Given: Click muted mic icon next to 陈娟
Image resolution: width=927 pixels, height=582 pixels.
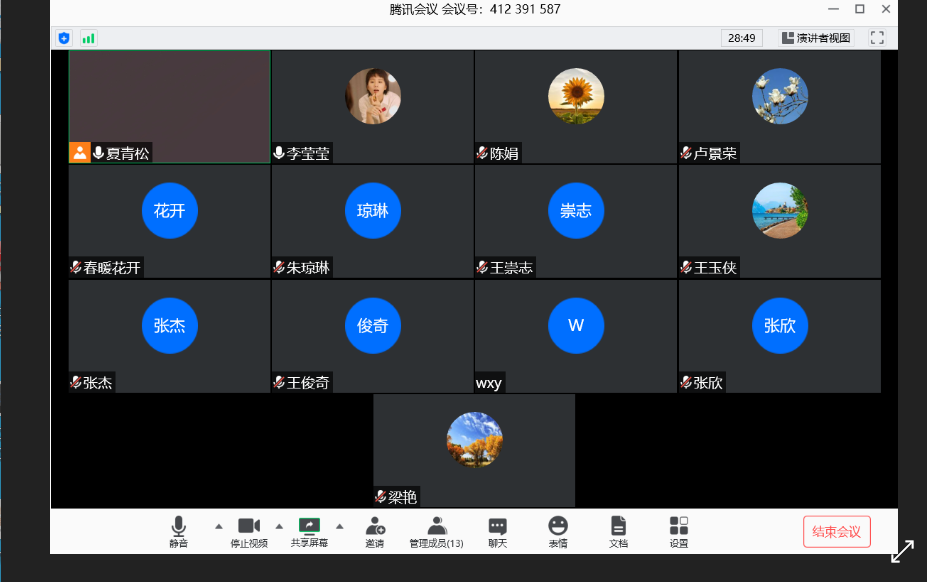Looking at the screenshot, I should (482, 153).
